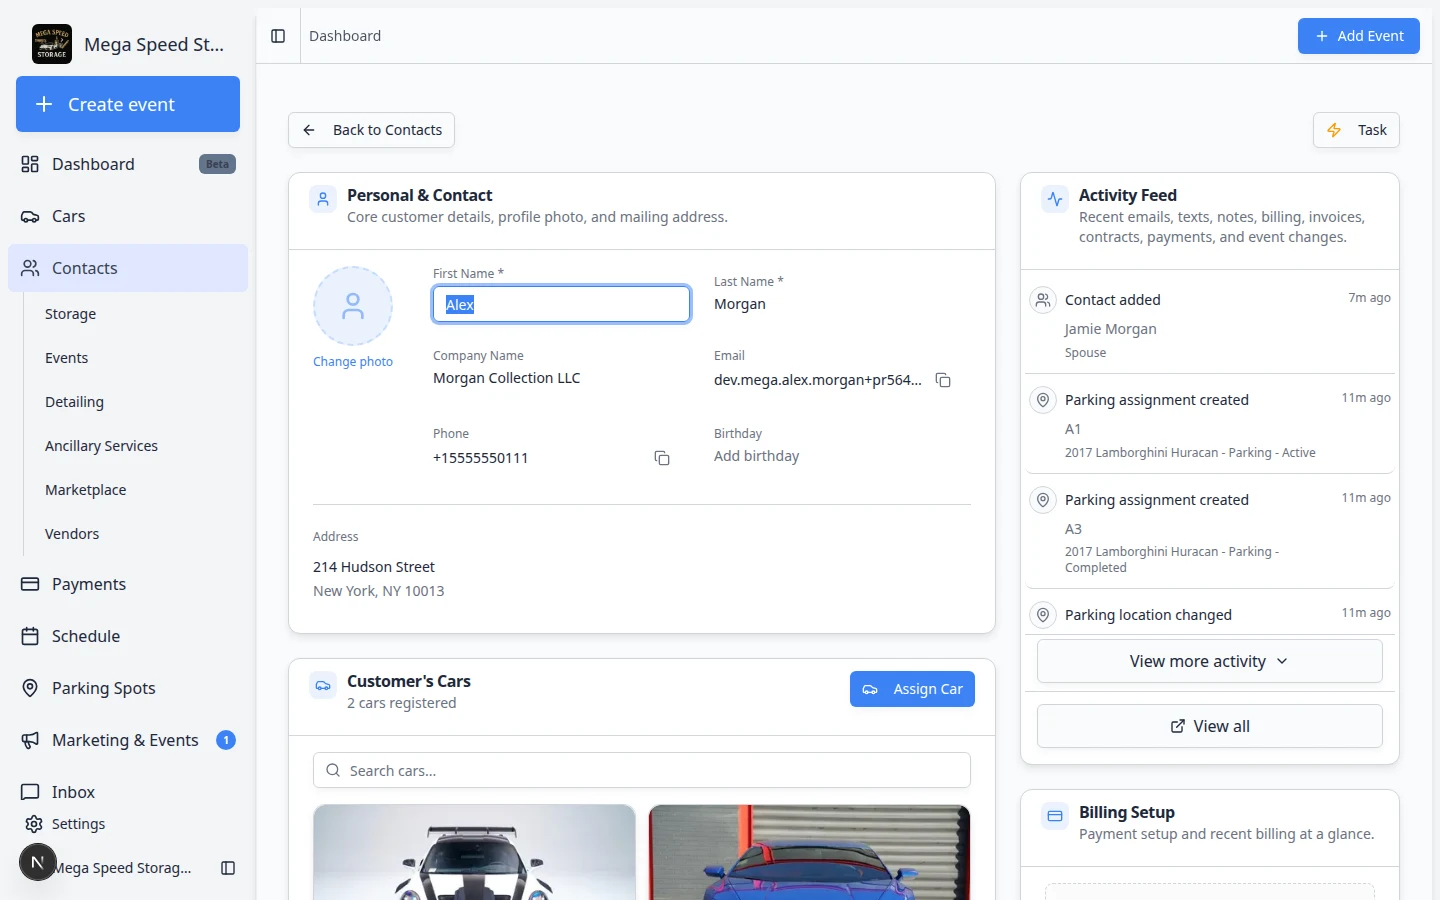Click pin icon for A3 parking assignment
1440x900 pixels.
tap(1043, 500)
